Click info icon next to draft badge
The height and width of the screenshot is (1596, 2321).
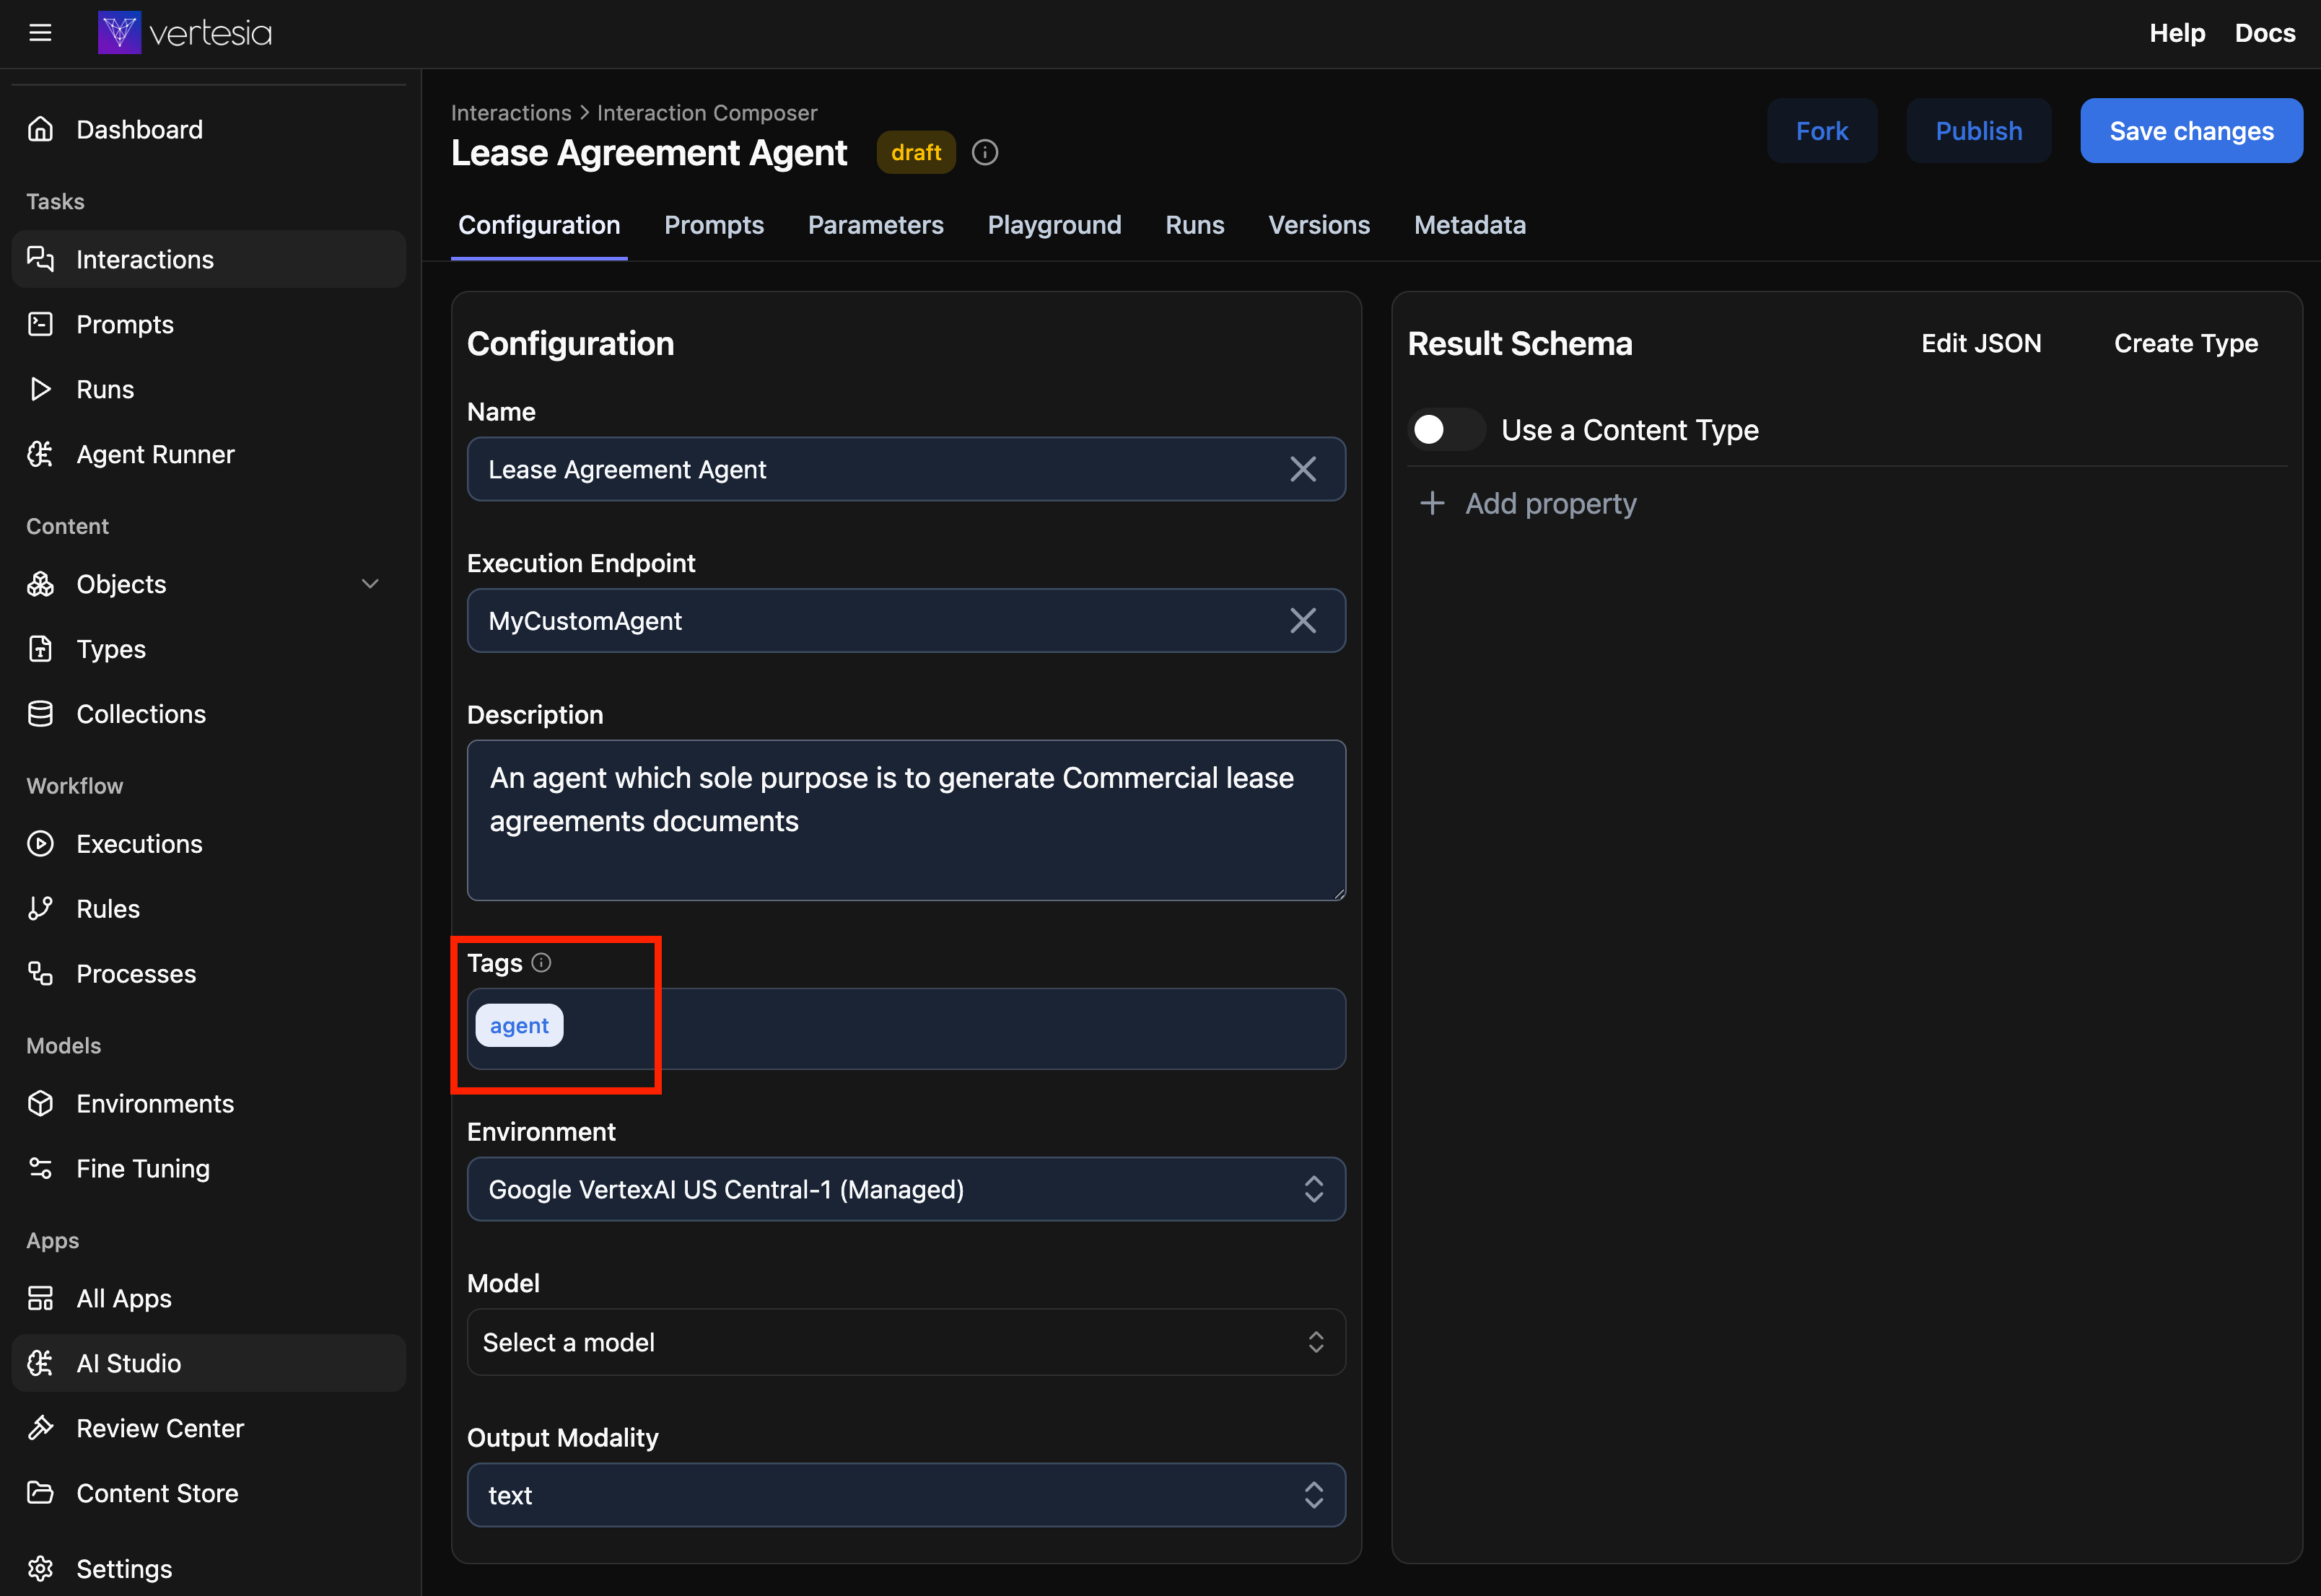[985, 152]
